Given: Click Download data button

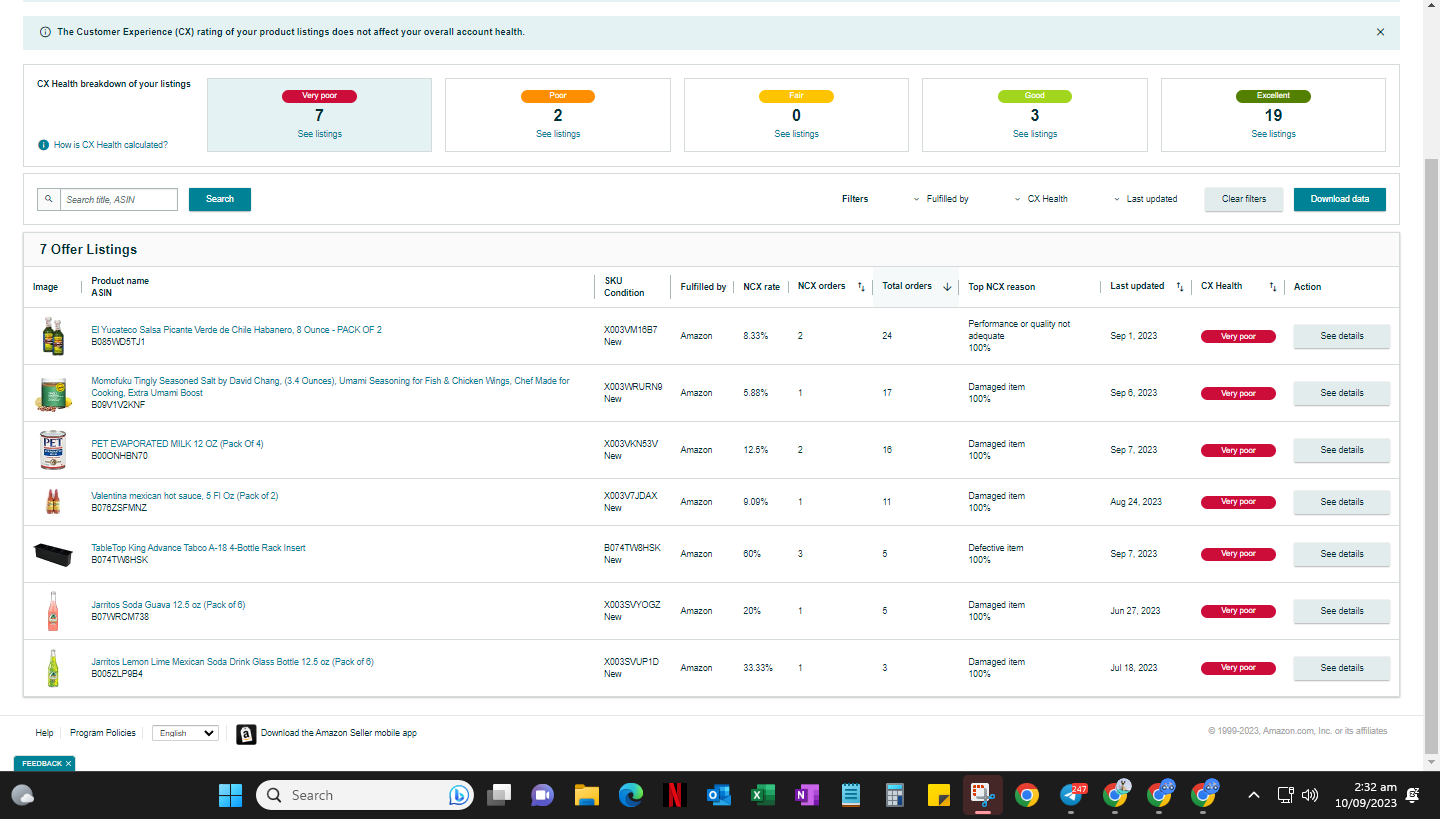Looking at the screenshot, I should point(1340,199).
